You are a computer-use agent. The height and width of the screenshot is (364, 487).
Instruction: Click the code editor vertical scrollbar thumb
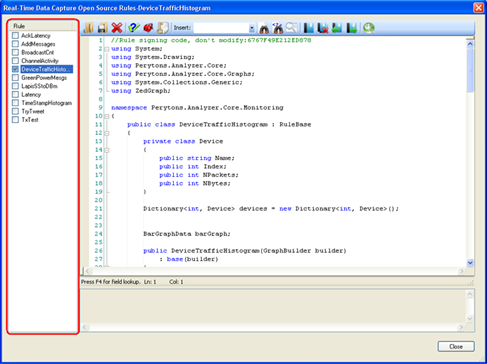[470, 70]
